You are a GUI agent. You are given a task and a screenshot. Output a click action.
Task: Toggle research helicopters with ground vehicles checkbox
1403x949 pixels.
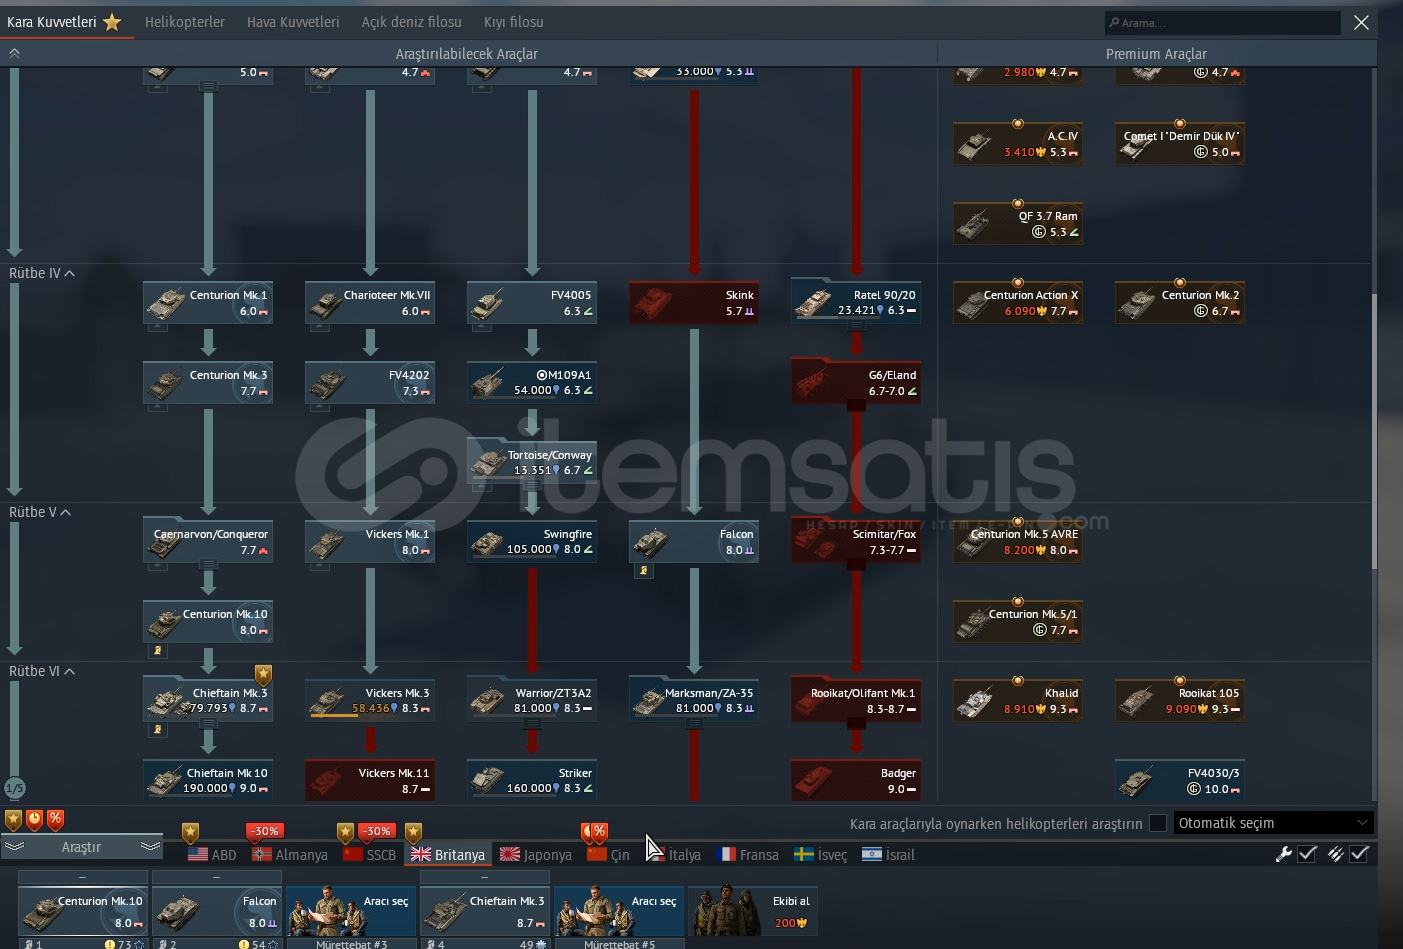tap(1158, 823)
